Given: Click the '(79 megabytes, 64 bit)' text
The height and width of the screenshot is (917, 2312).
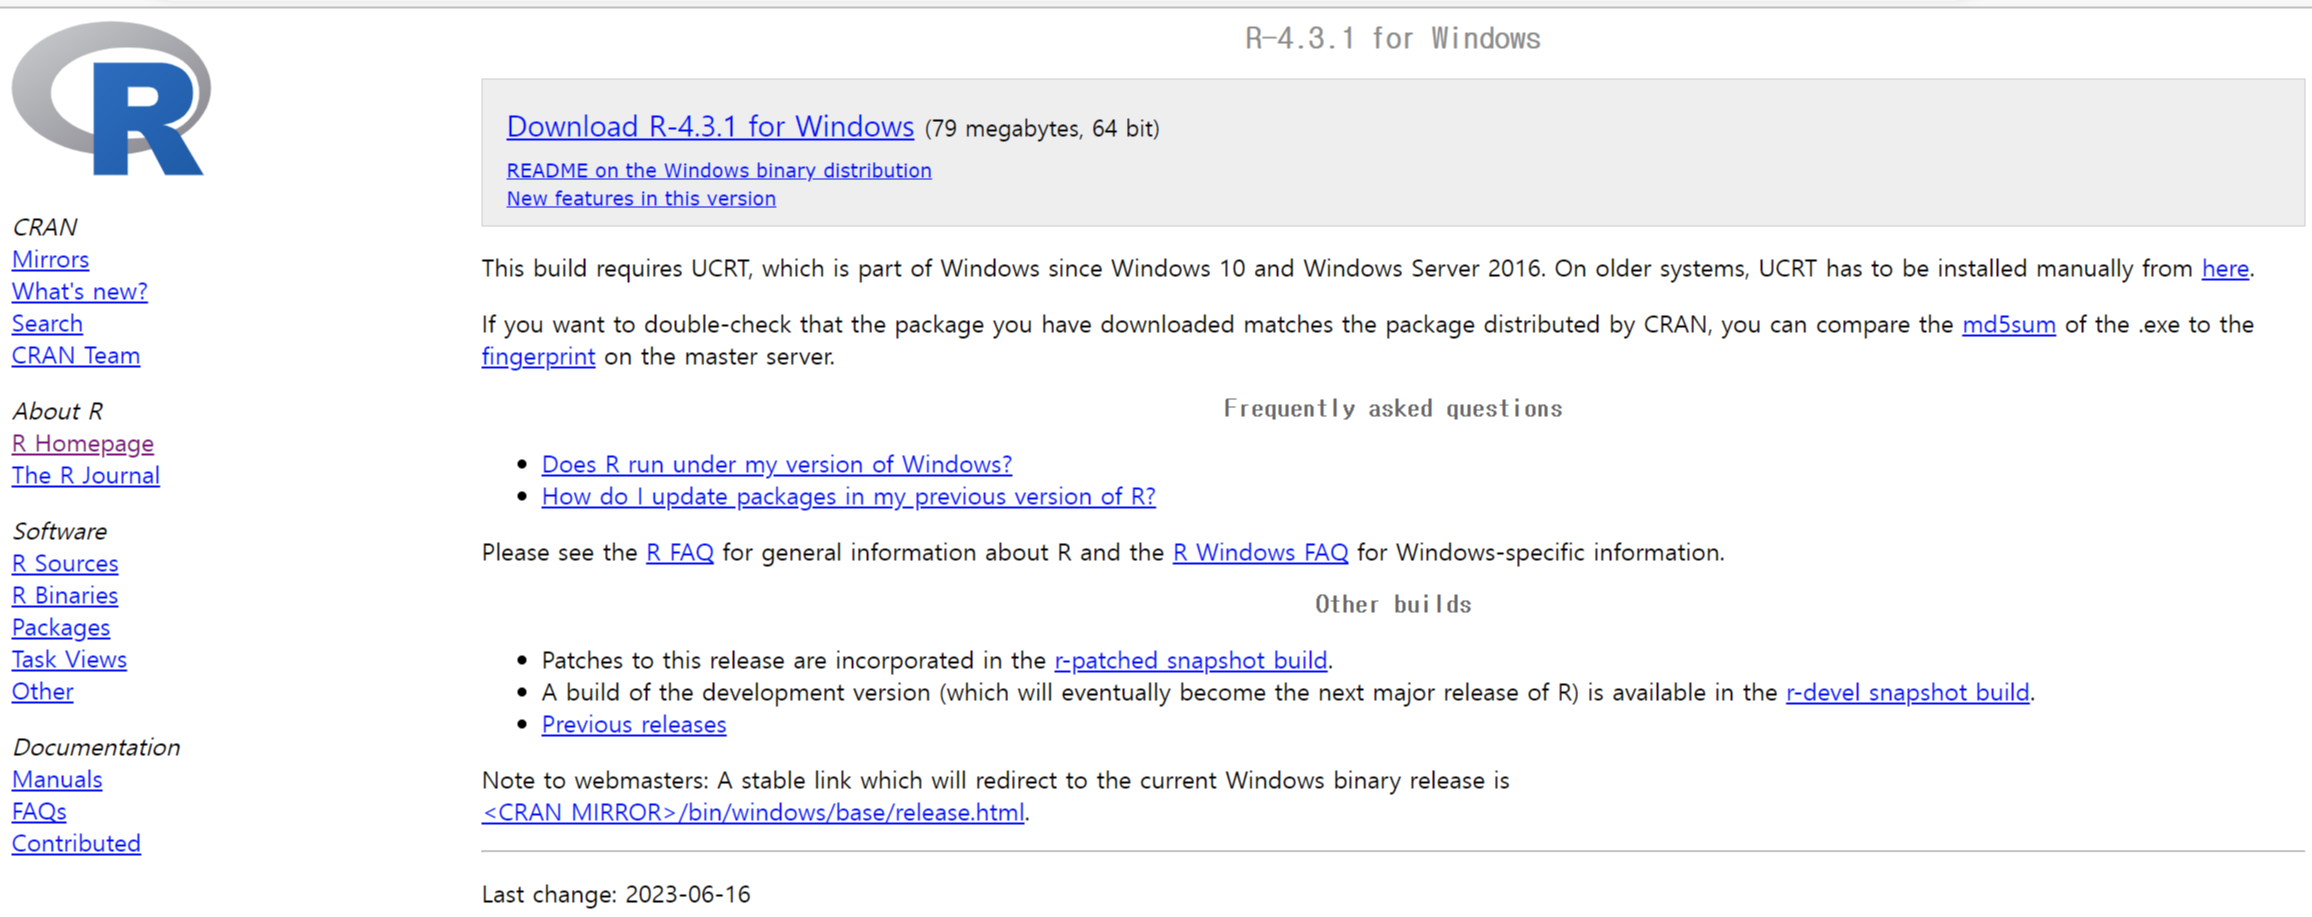Looking at the screenshot, I should pos(1042,129).
